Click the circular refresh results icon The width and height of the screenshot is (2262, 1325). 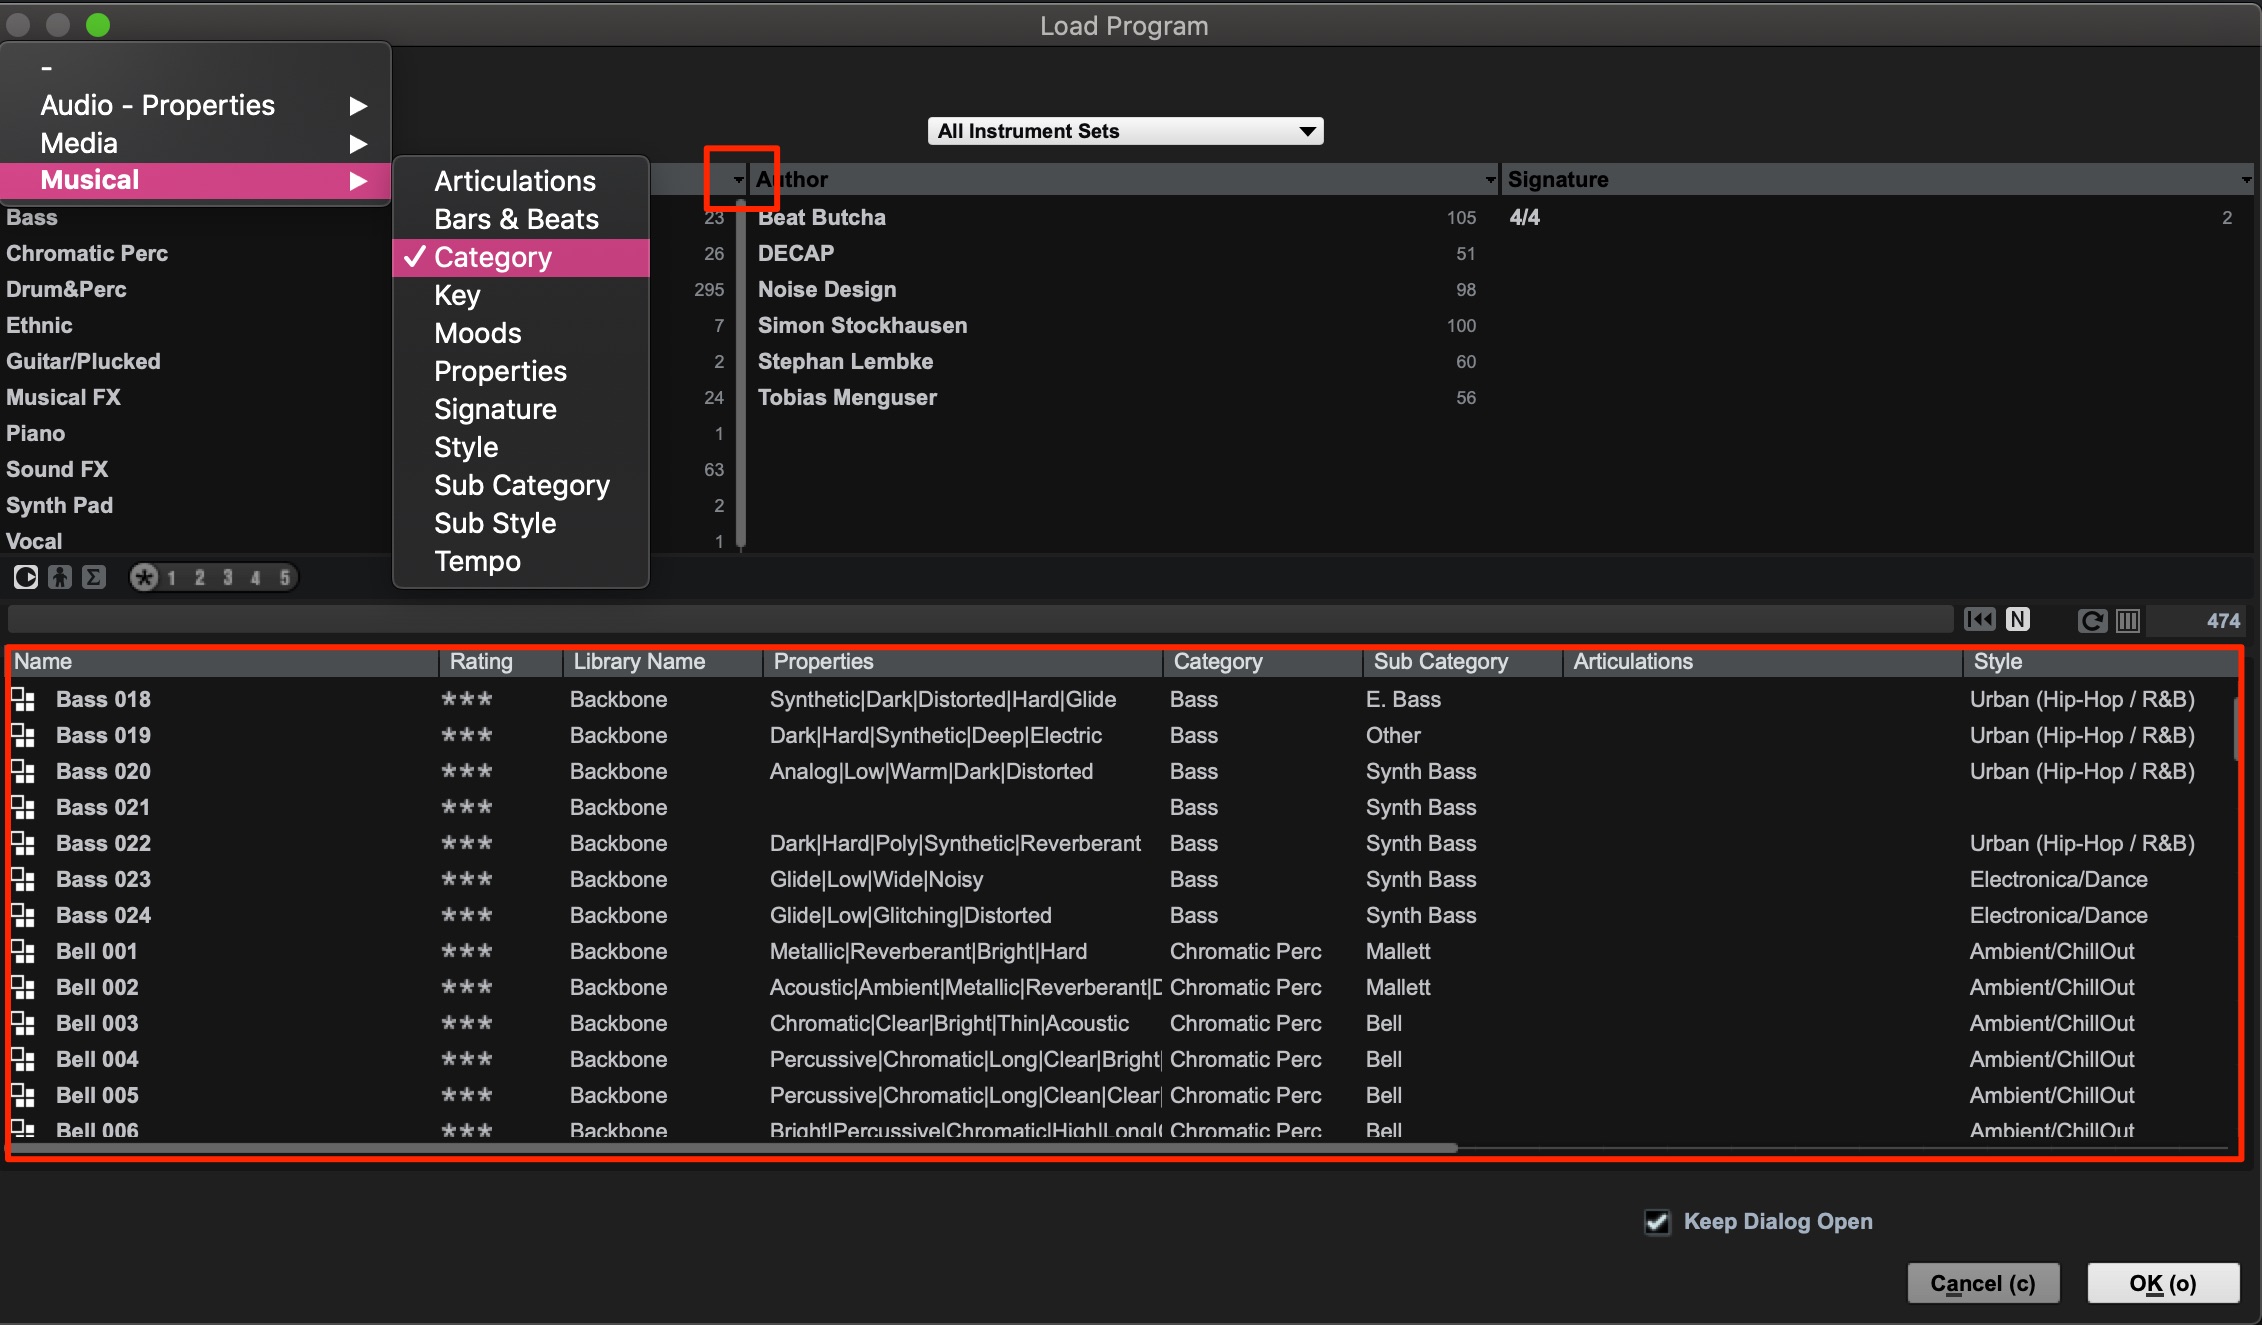pyautogui.click(x=2092, y=621)
